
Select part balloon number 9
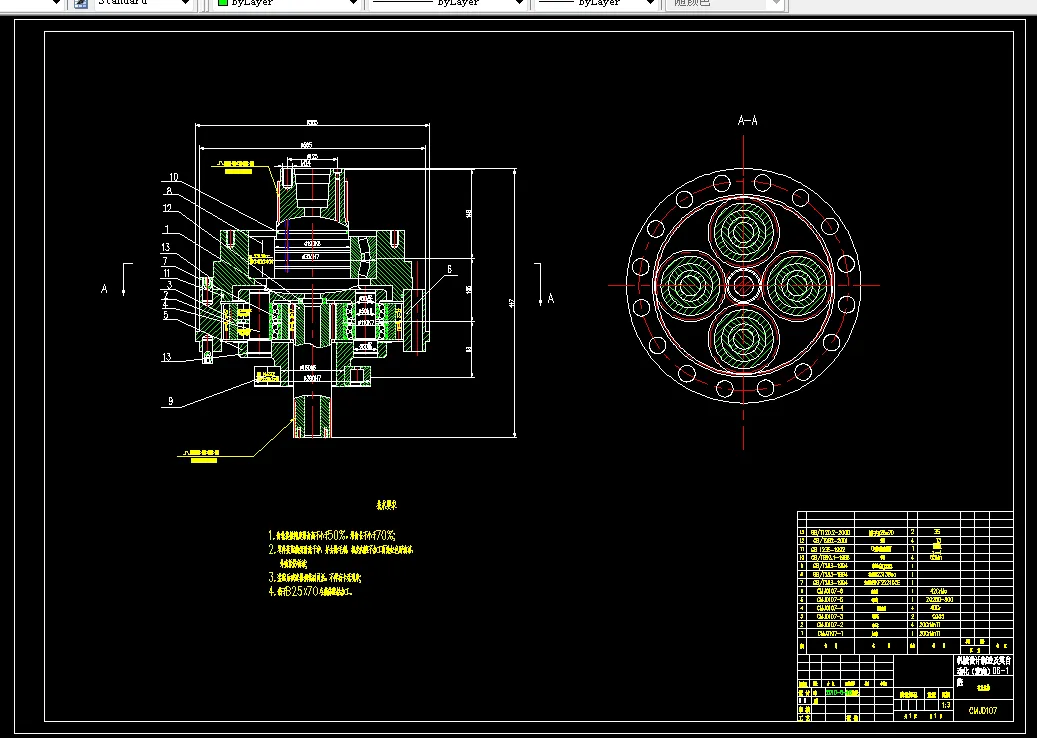coord(171,401)
